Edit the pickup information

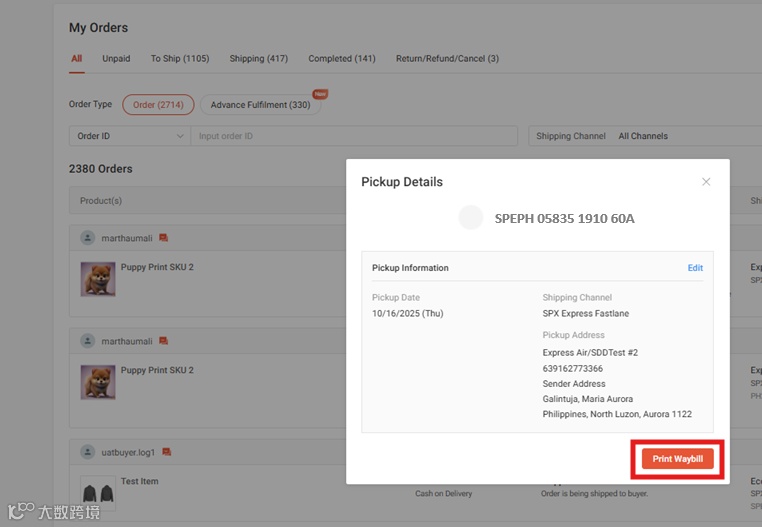(x=695, y=268)
